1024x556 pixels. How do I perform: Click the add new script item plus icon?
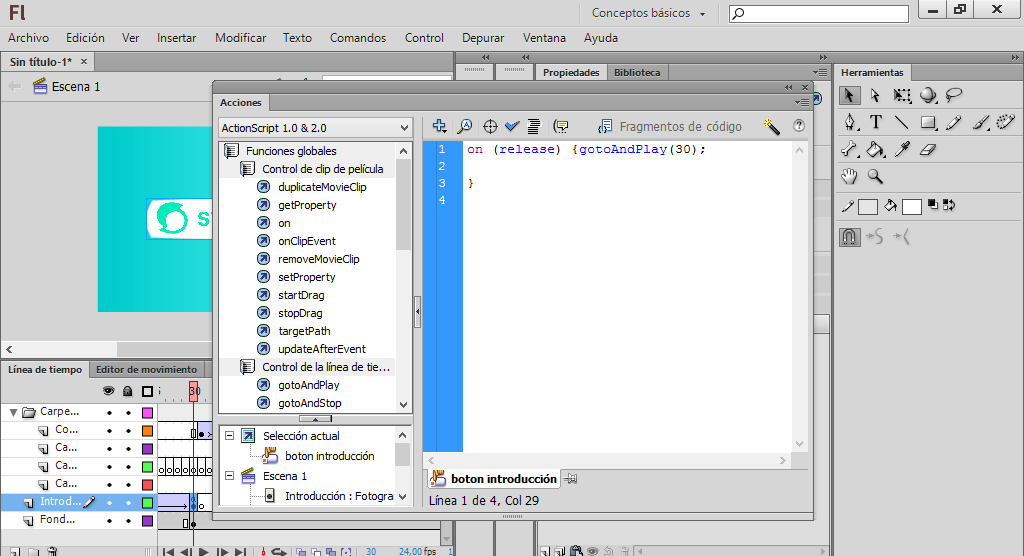click(x=440, y=126)
